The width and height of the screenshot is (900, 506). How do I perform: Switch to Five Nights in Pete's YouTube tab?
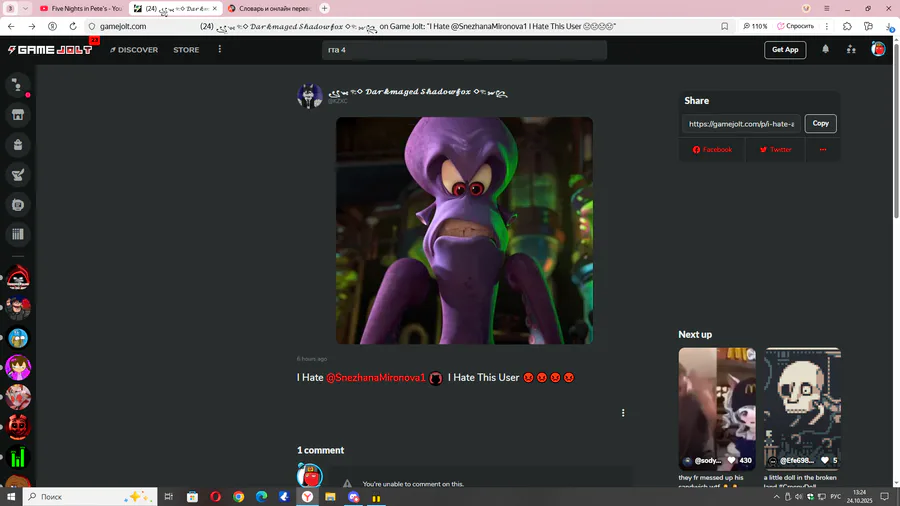coord(81,9)
